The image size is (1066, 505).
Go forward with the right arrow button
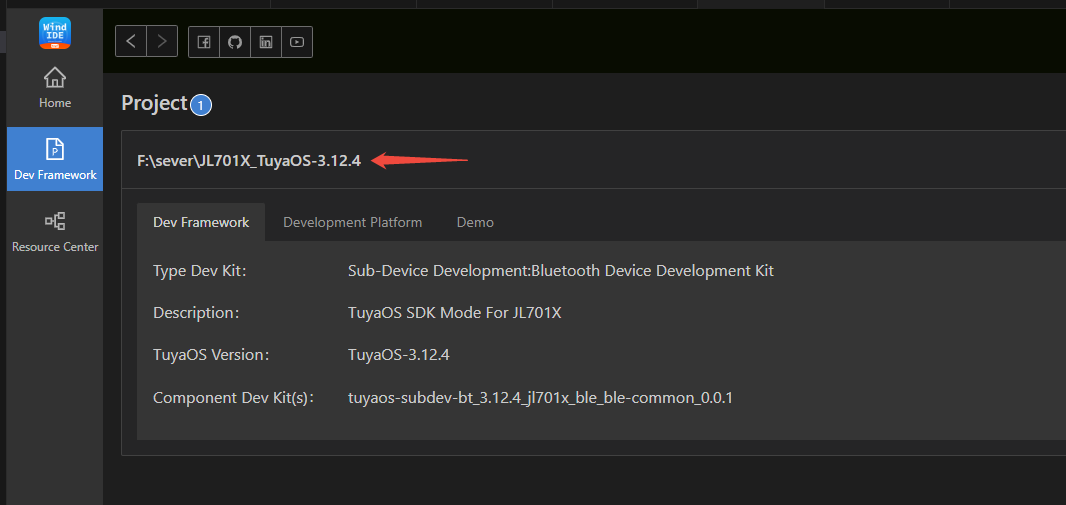162,41
